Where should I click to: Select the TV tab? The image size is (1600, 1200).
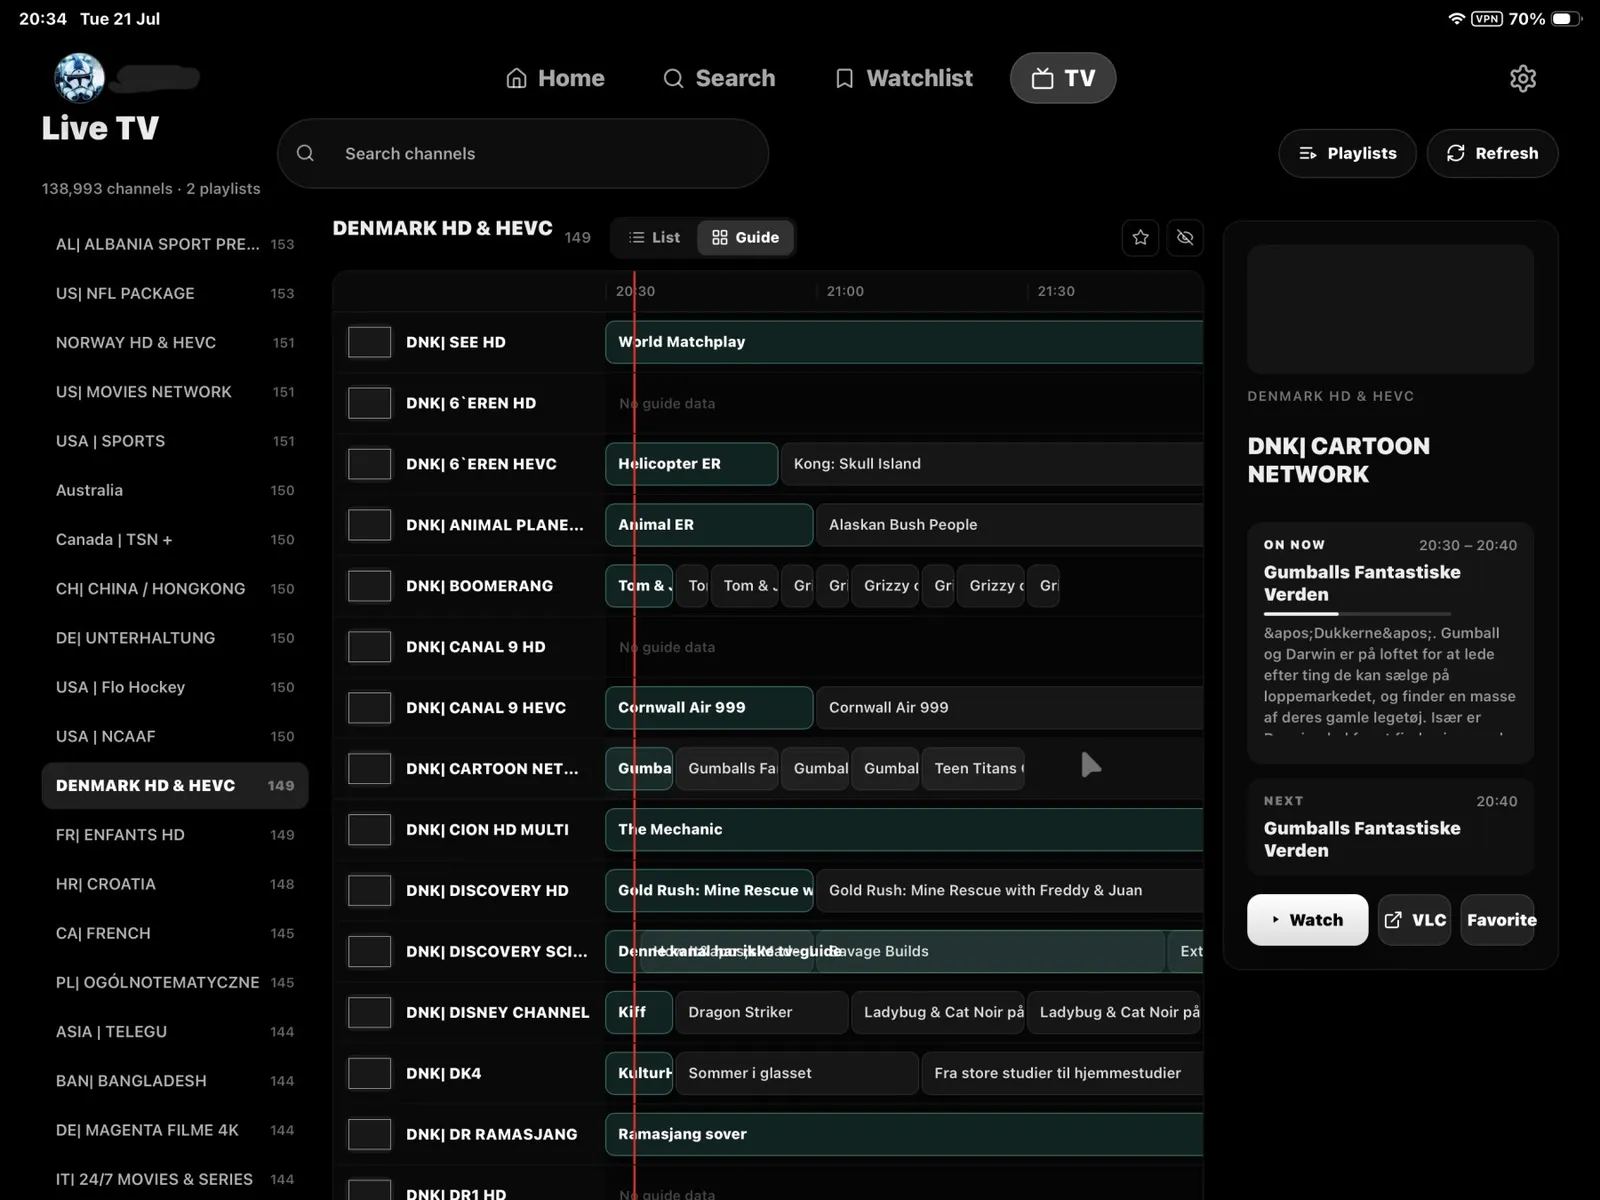pos(1063,78)
